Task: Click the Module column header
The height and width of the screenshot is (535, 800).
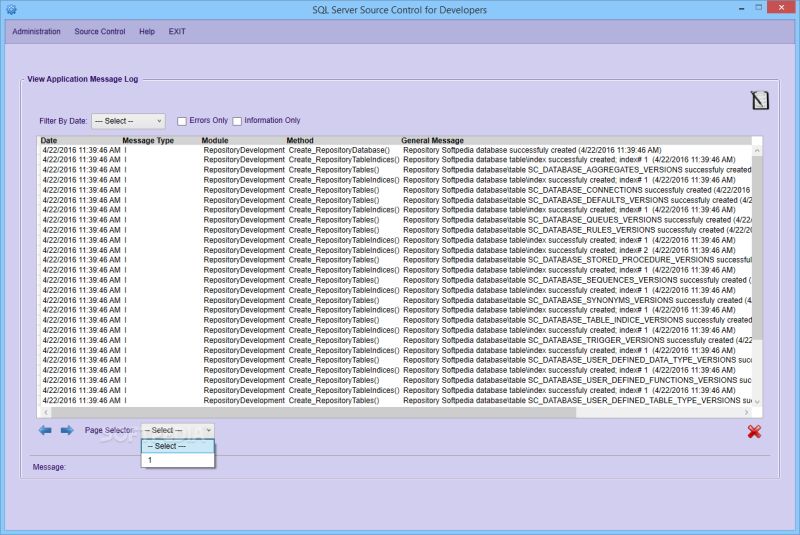Action: tap(215, 140)
